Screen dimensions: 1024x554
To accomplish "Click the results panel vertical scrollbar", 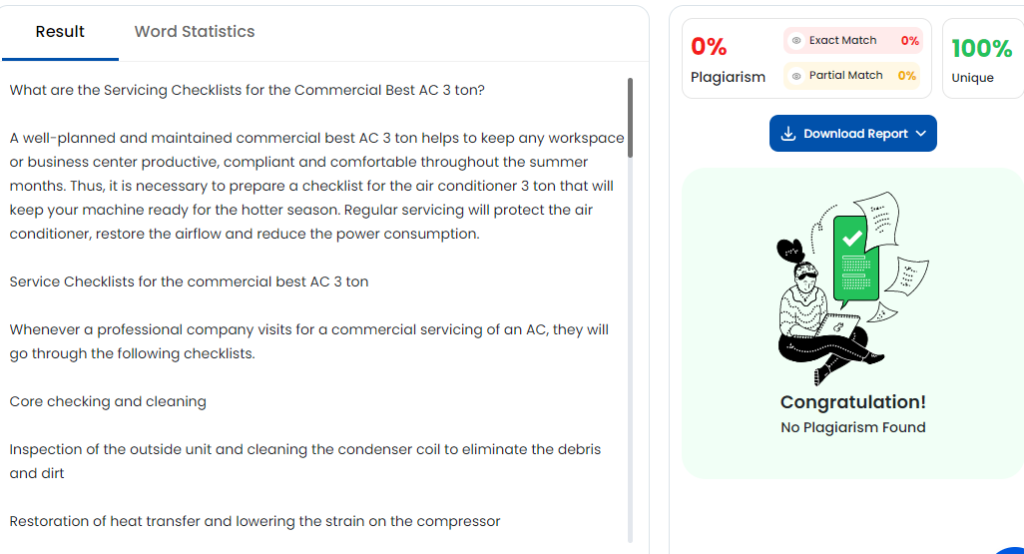I will [630, 118].
